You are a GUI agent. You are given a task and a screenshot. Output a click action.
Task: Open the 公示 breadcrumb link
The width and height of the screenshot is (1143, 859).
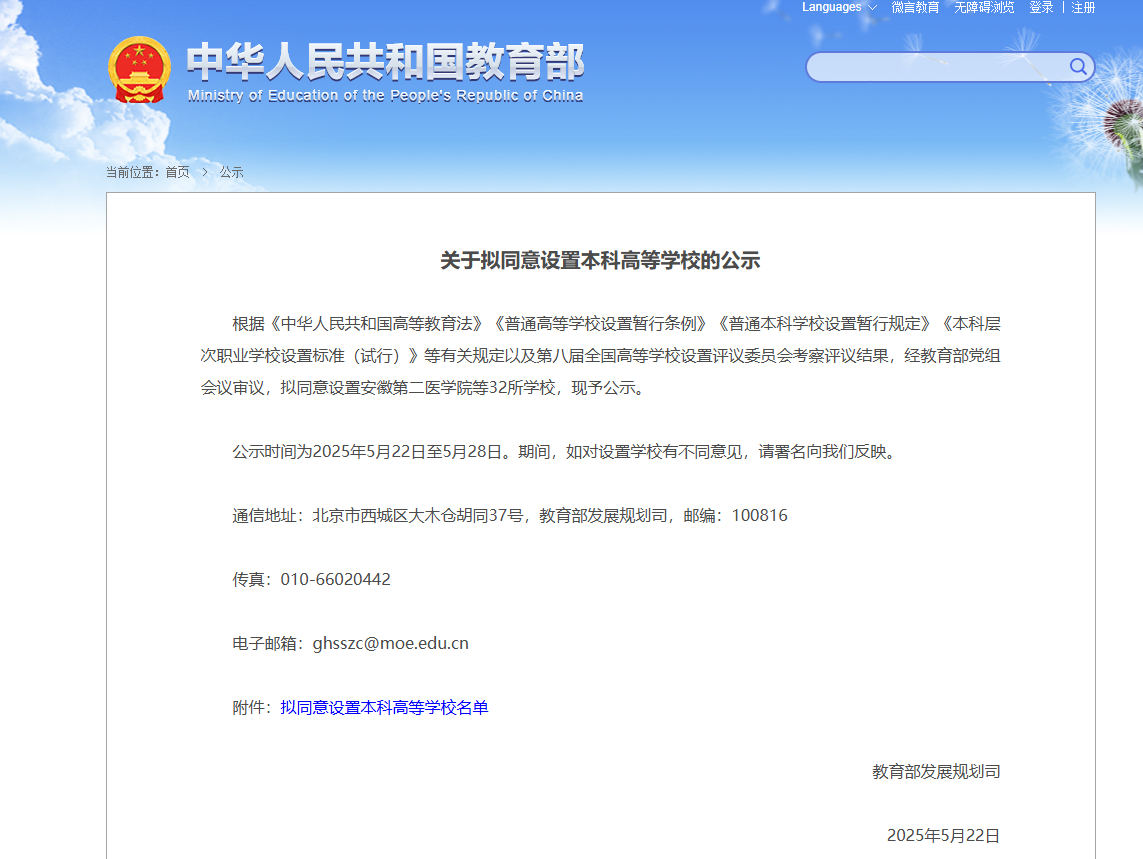click(x=231, y=172)
